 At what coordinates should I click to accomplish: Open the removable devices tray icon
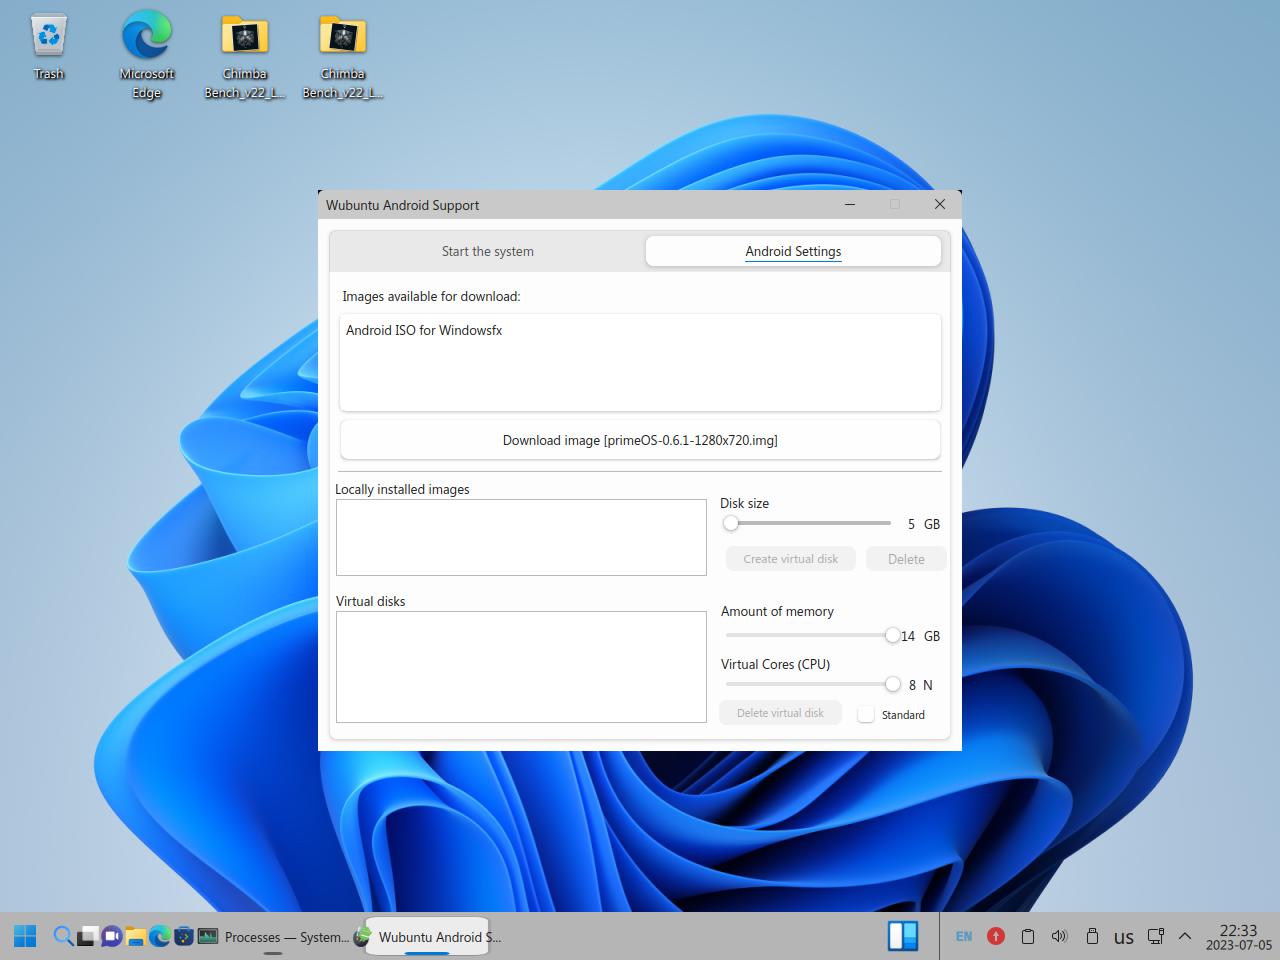1092,936
